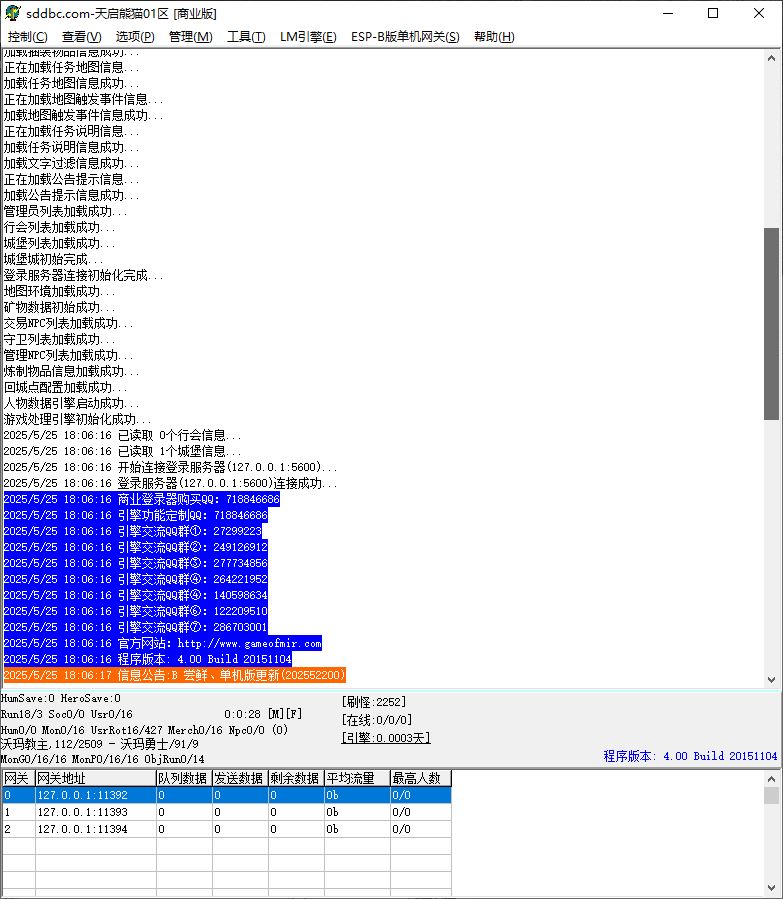Click the HumSave:0 HeroSave:0 status text
Image resolution: width=783 pixels, height=899 pixels.
61,698
